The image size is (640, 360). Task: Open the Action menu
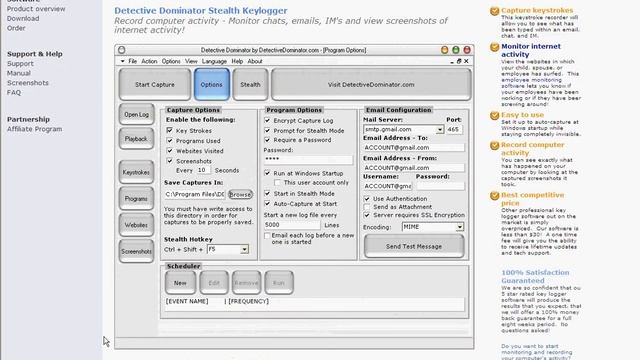pyautogui.click(x=149, y=61)
